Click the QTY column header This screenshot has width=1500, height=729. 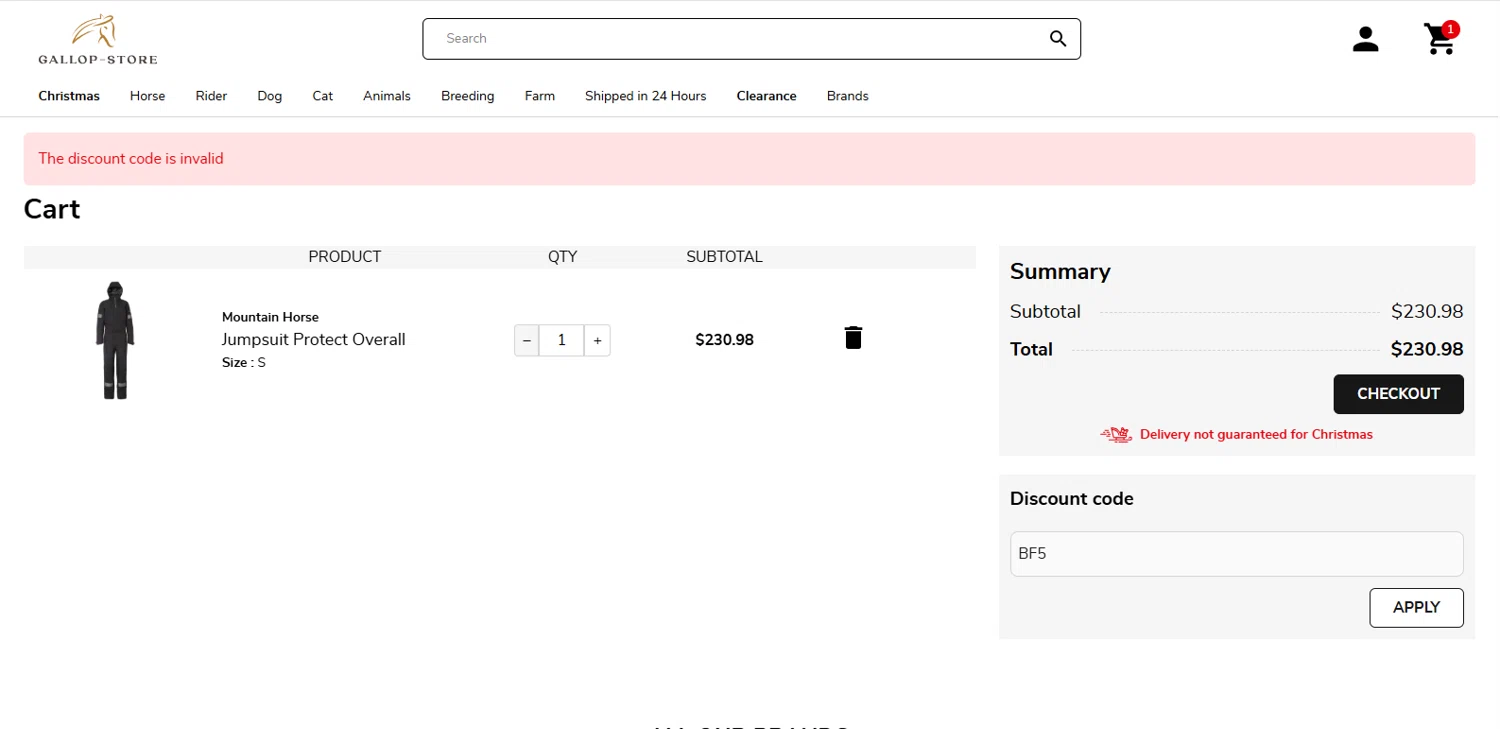[x=562, y=257]
